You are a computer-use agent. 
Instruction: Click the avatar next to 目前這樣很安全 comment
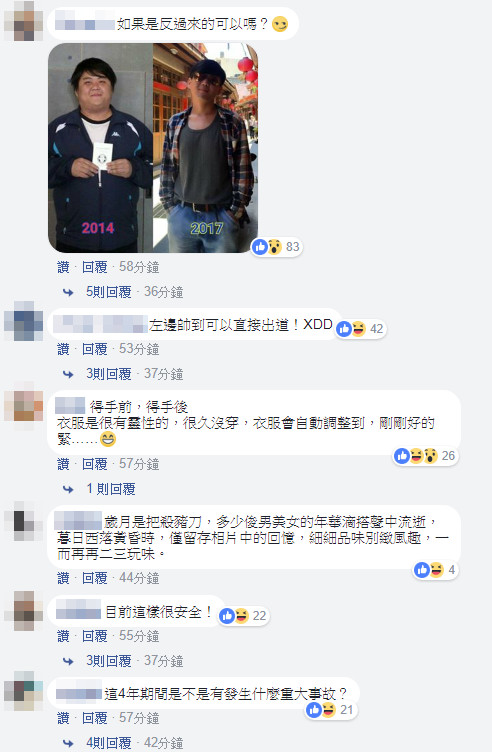coord(23,611)
